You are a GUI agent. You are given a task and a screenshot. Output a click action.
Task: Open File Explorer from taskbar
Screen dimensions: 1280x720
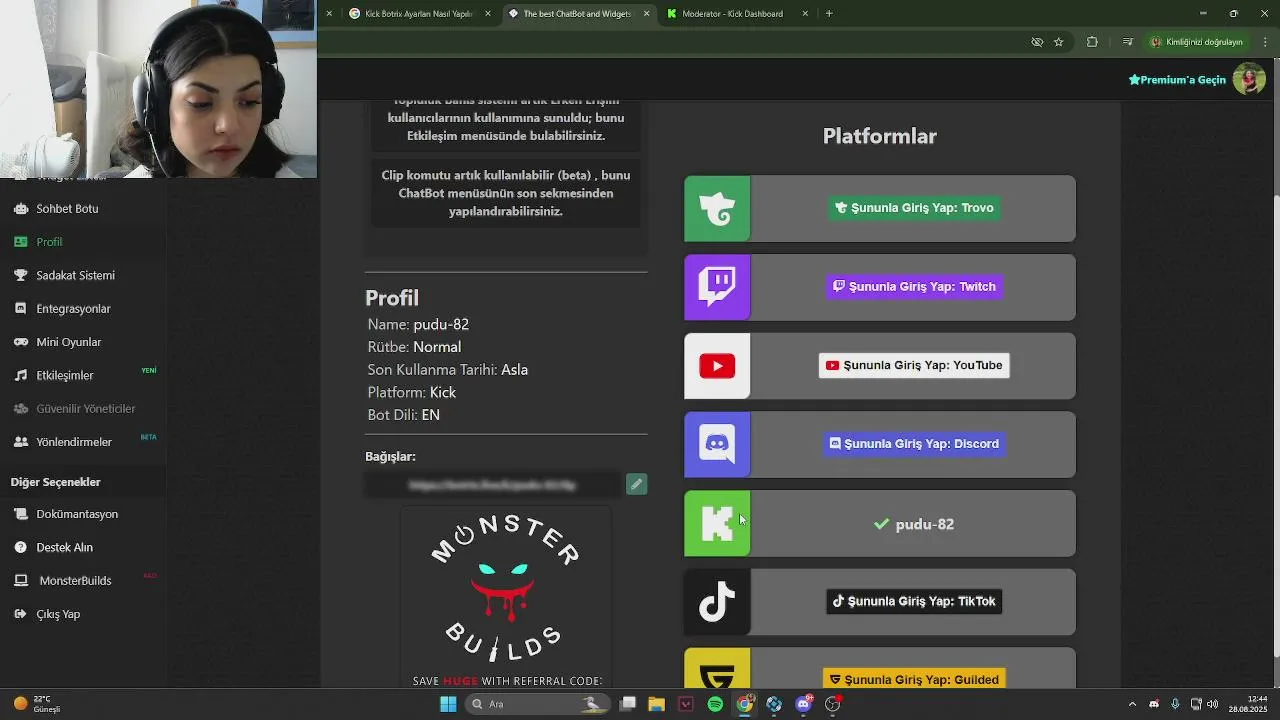coord(656,704)
